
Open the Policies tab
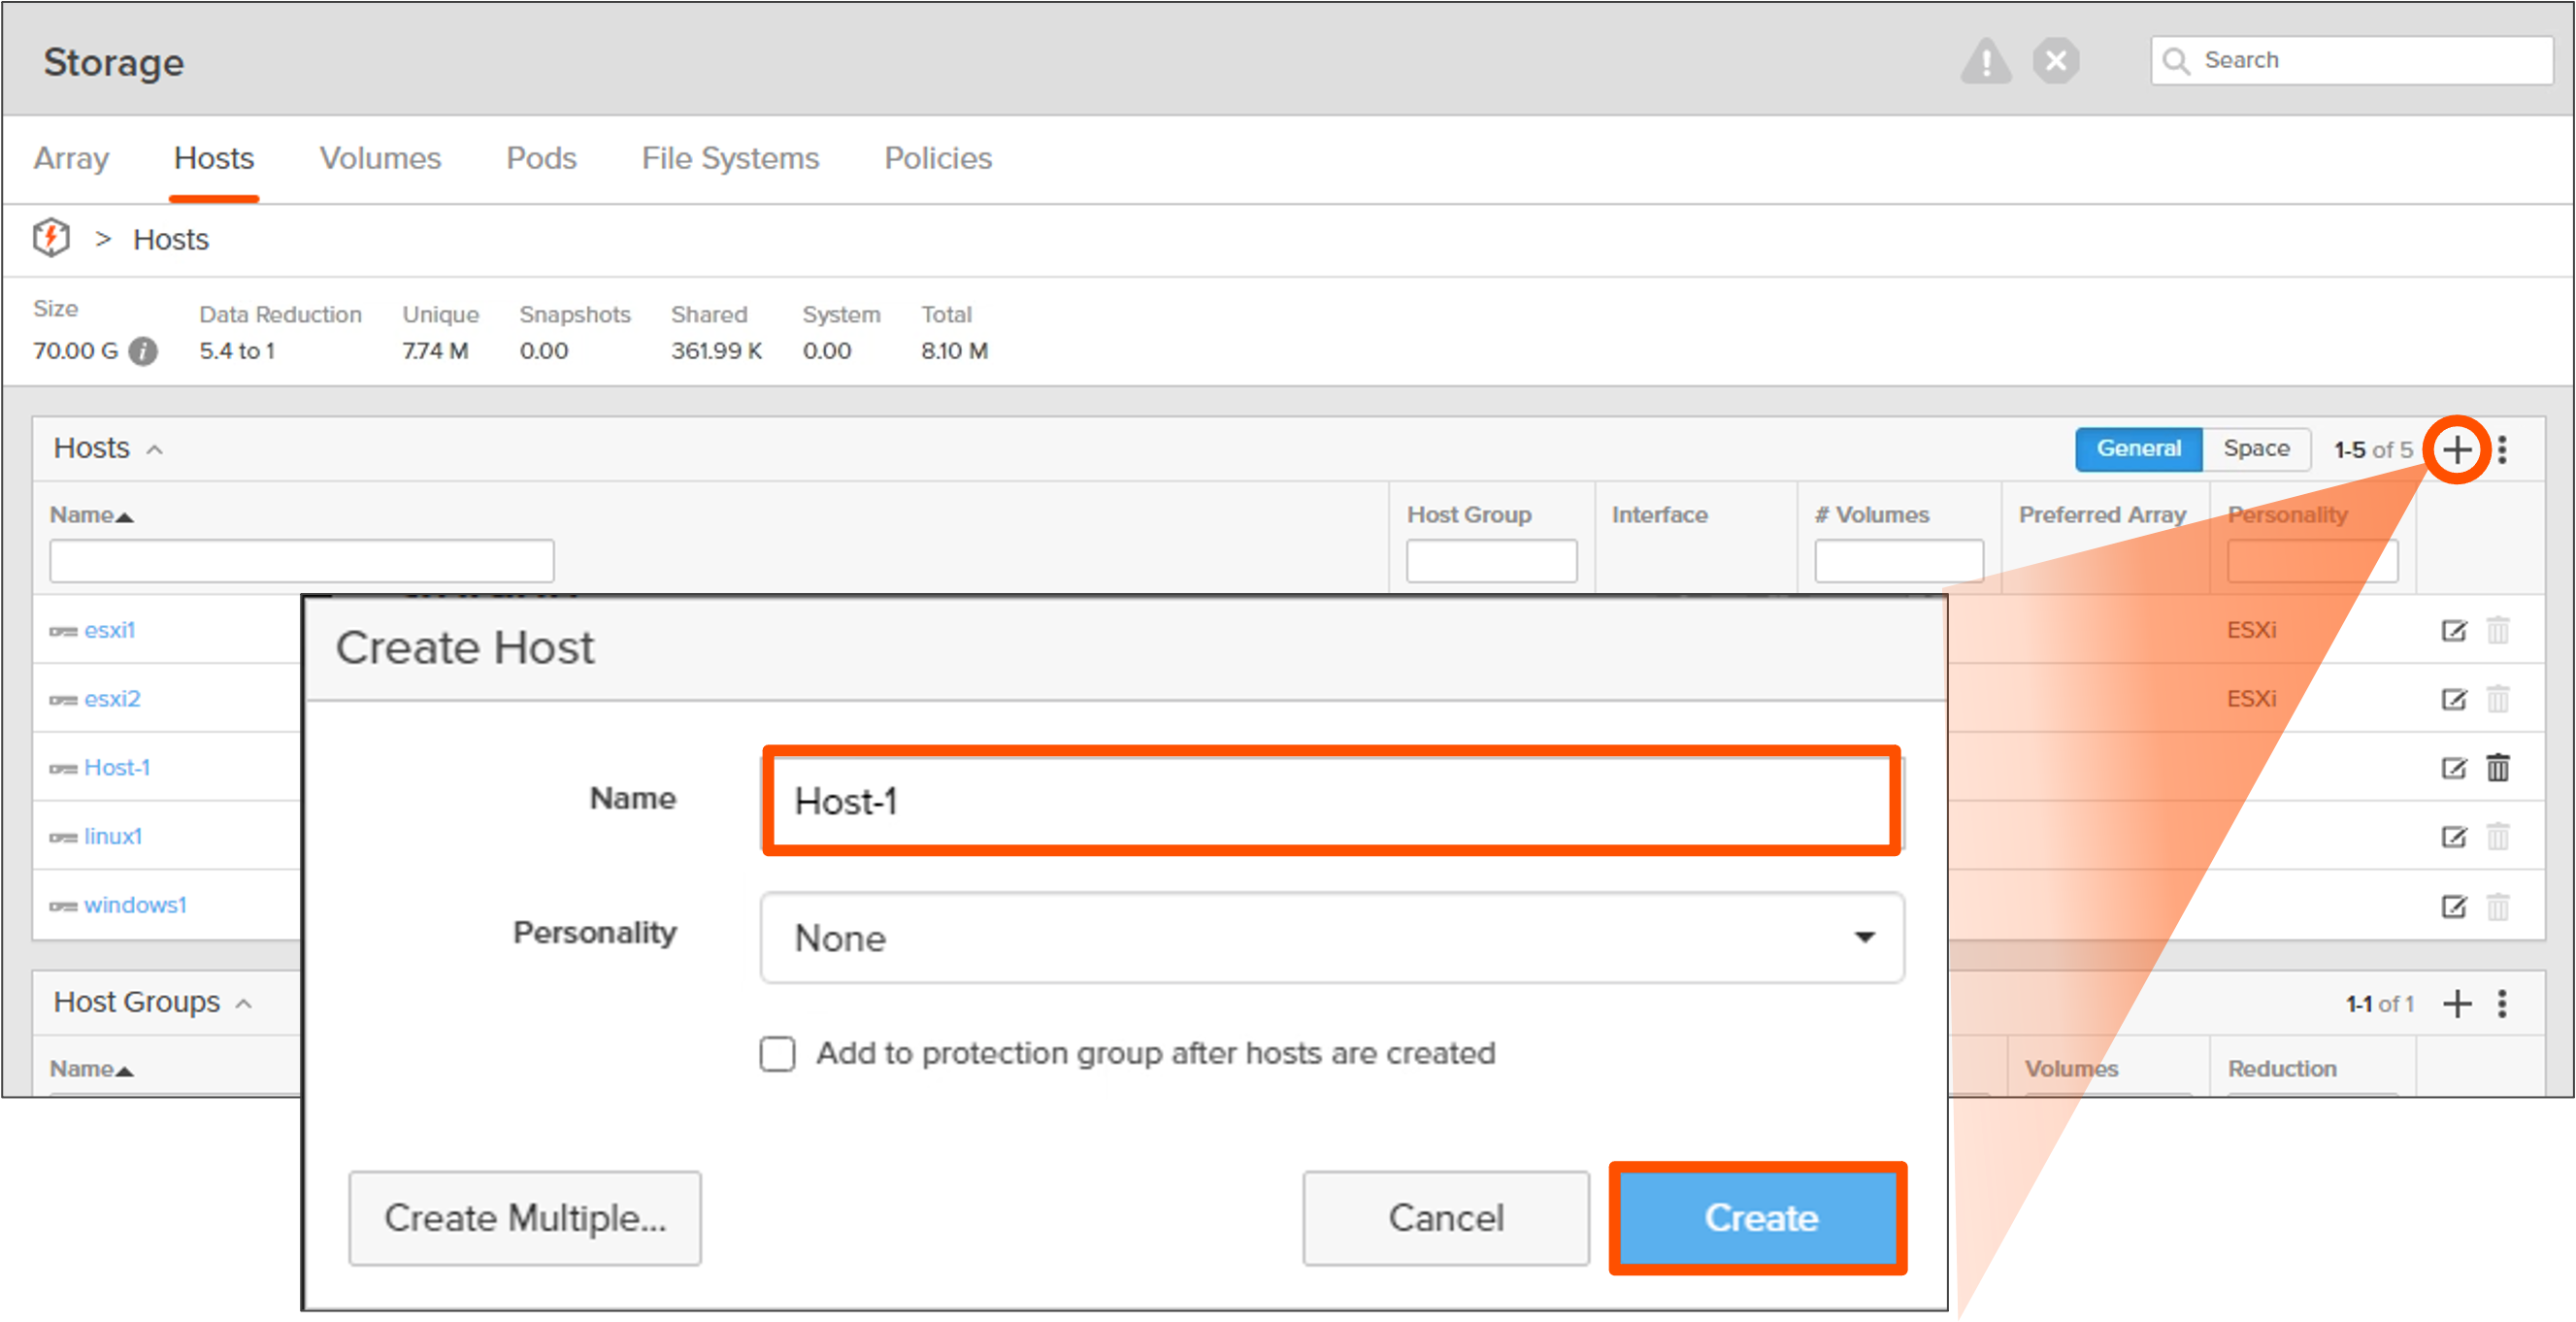tap(938, 158)
